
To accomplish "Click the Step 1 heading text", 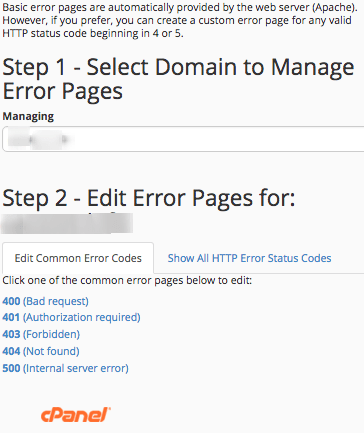I will pyautogui.click(x=178, y=79).
